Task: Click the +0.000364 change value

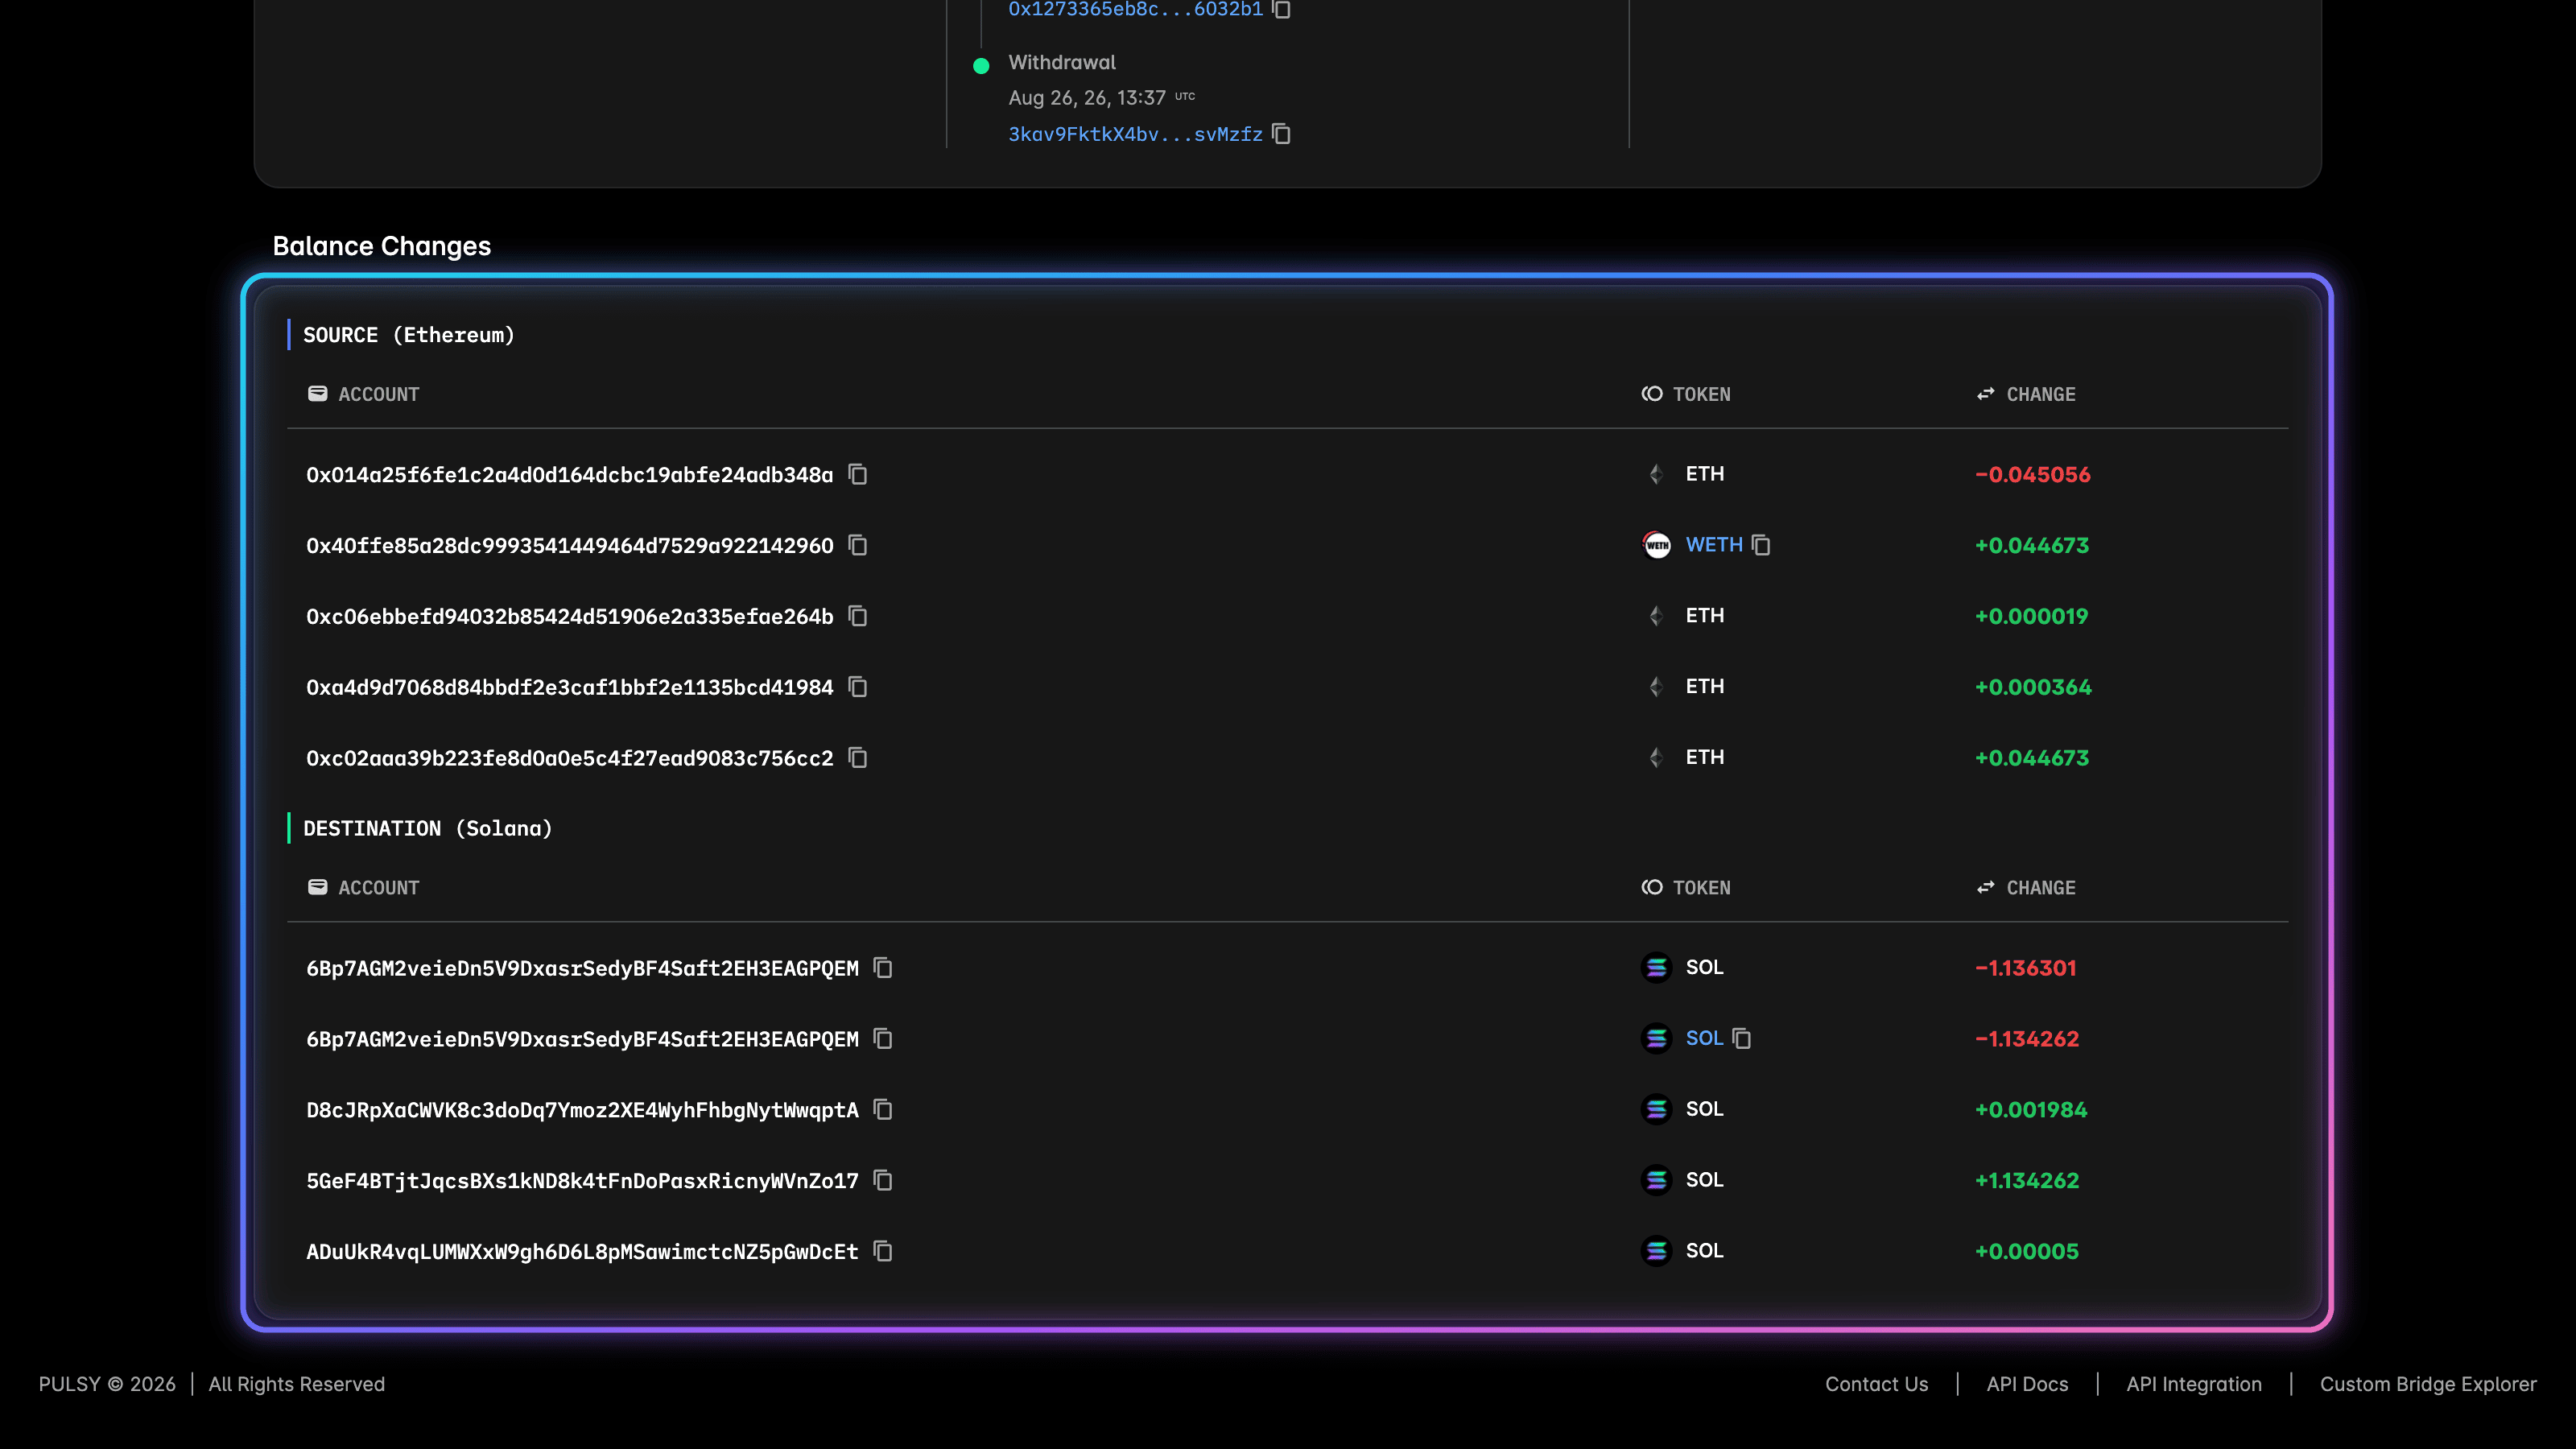Action: click(x=2033, y=688)
